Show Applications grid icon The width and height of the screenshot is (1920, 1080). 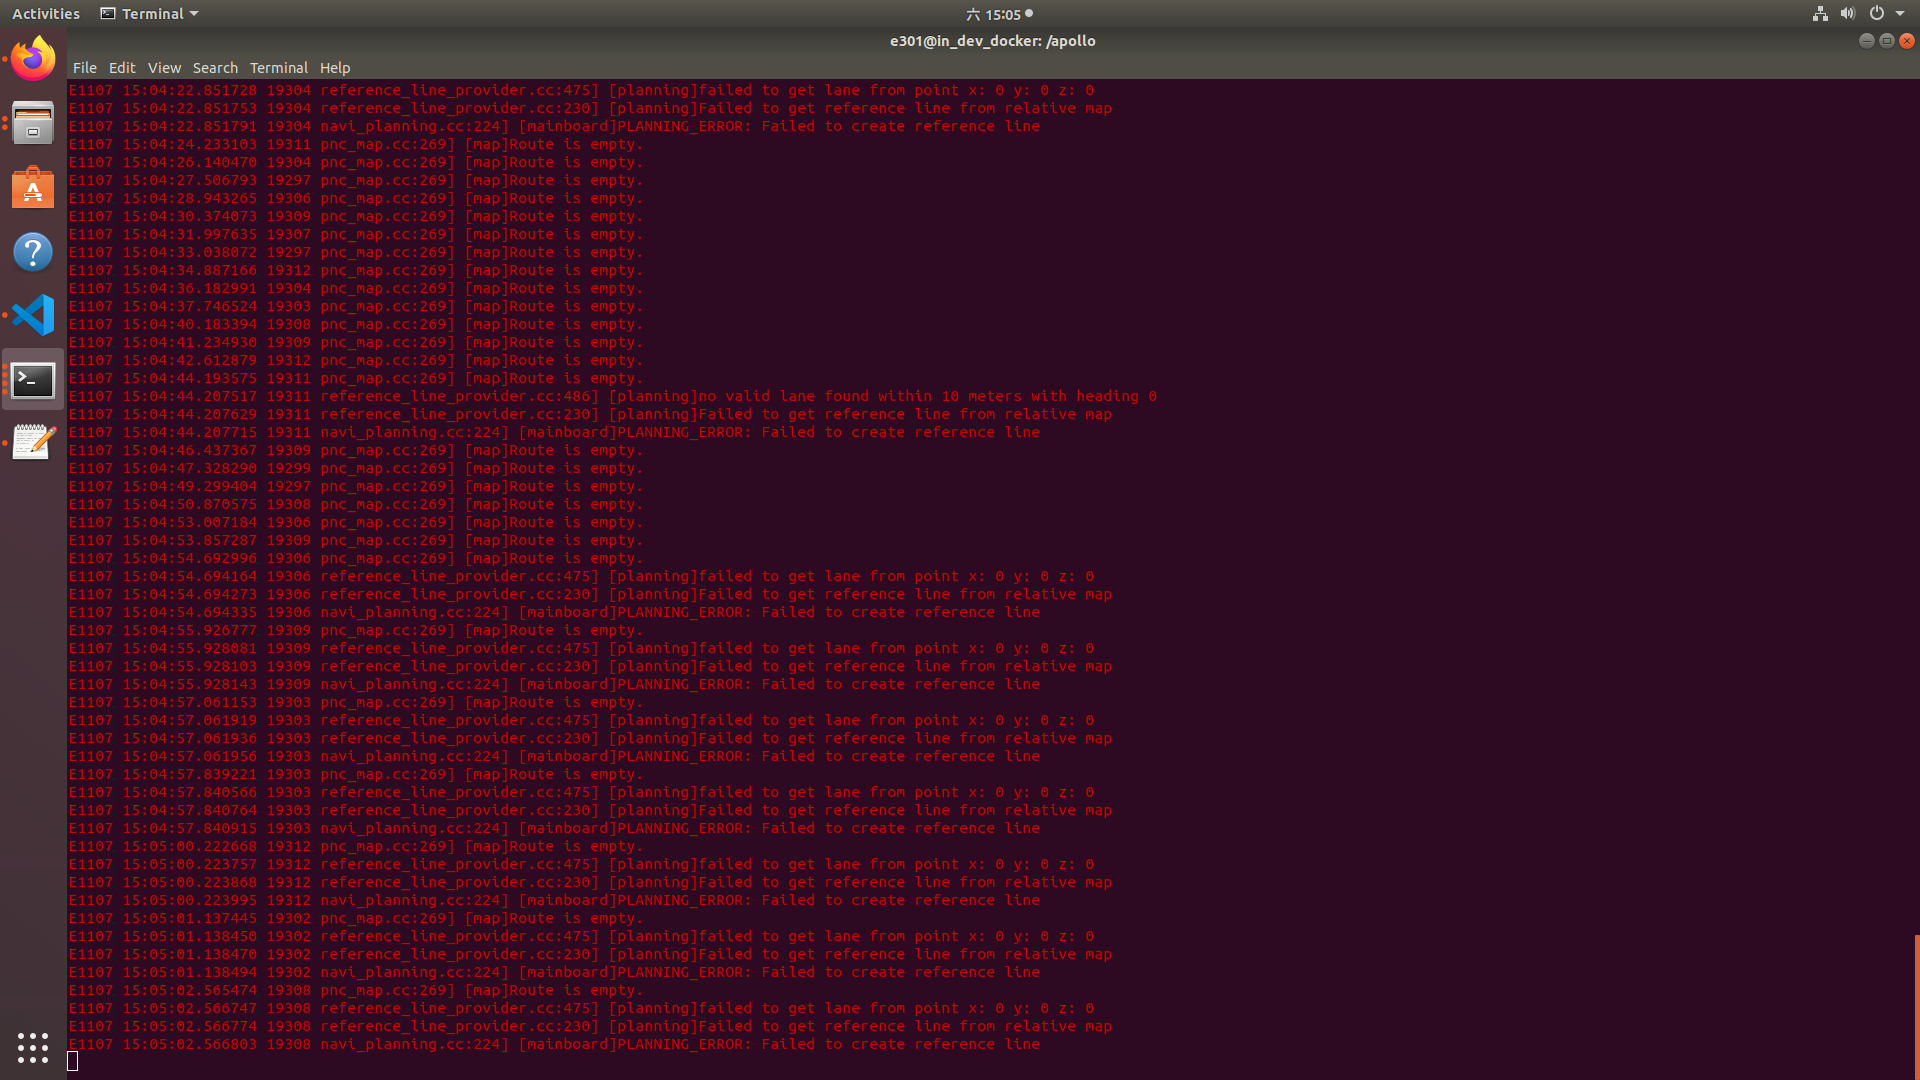coord(33,1047)
